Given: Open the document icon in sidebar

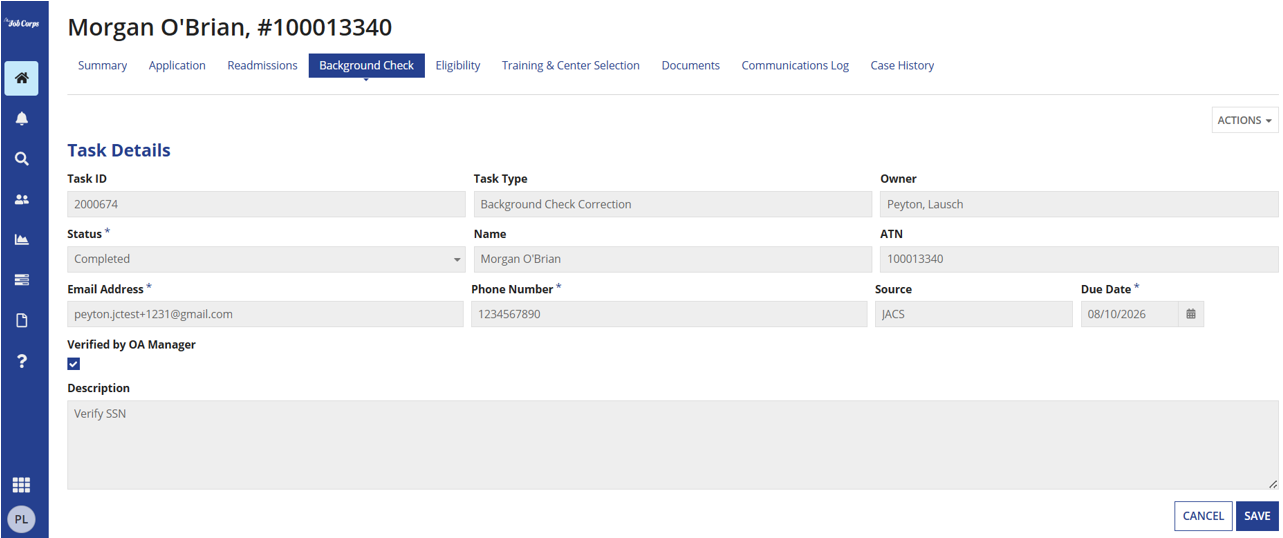Looking at the screenshot, I should click(x=21, y=320).
